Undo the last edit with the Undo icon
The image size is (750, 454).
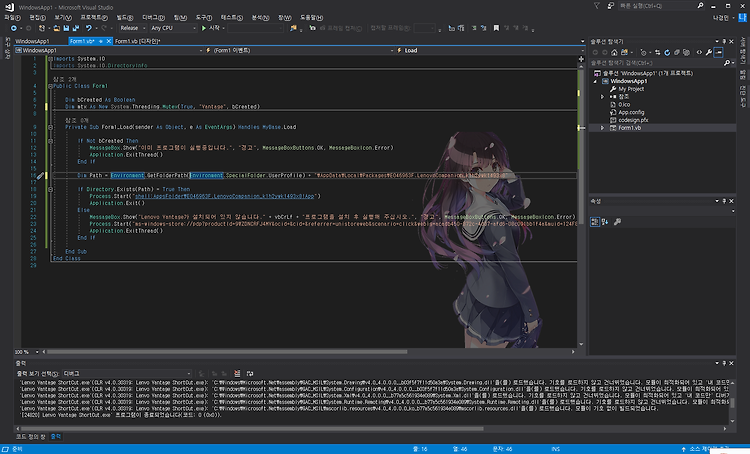tap(88, 28)
